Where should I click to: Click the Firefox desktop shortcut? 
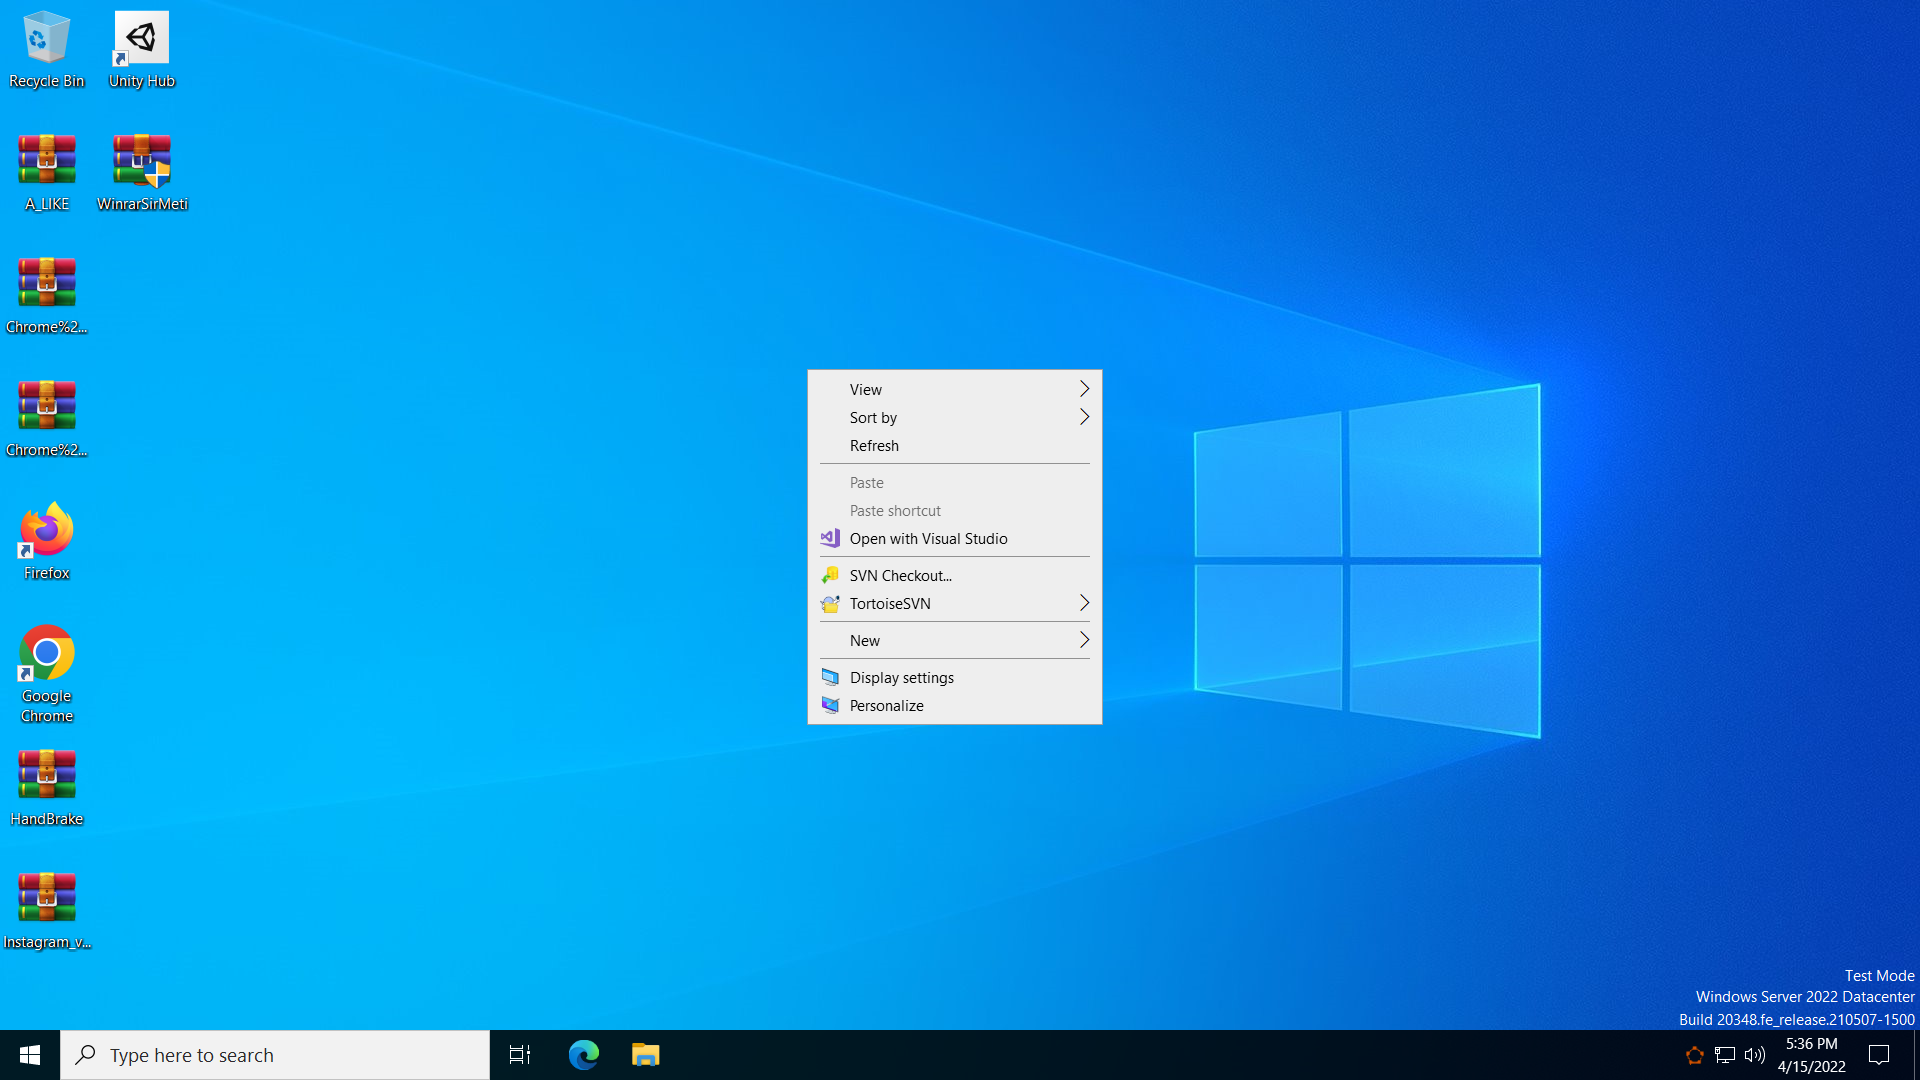click(x=46, y=541)
